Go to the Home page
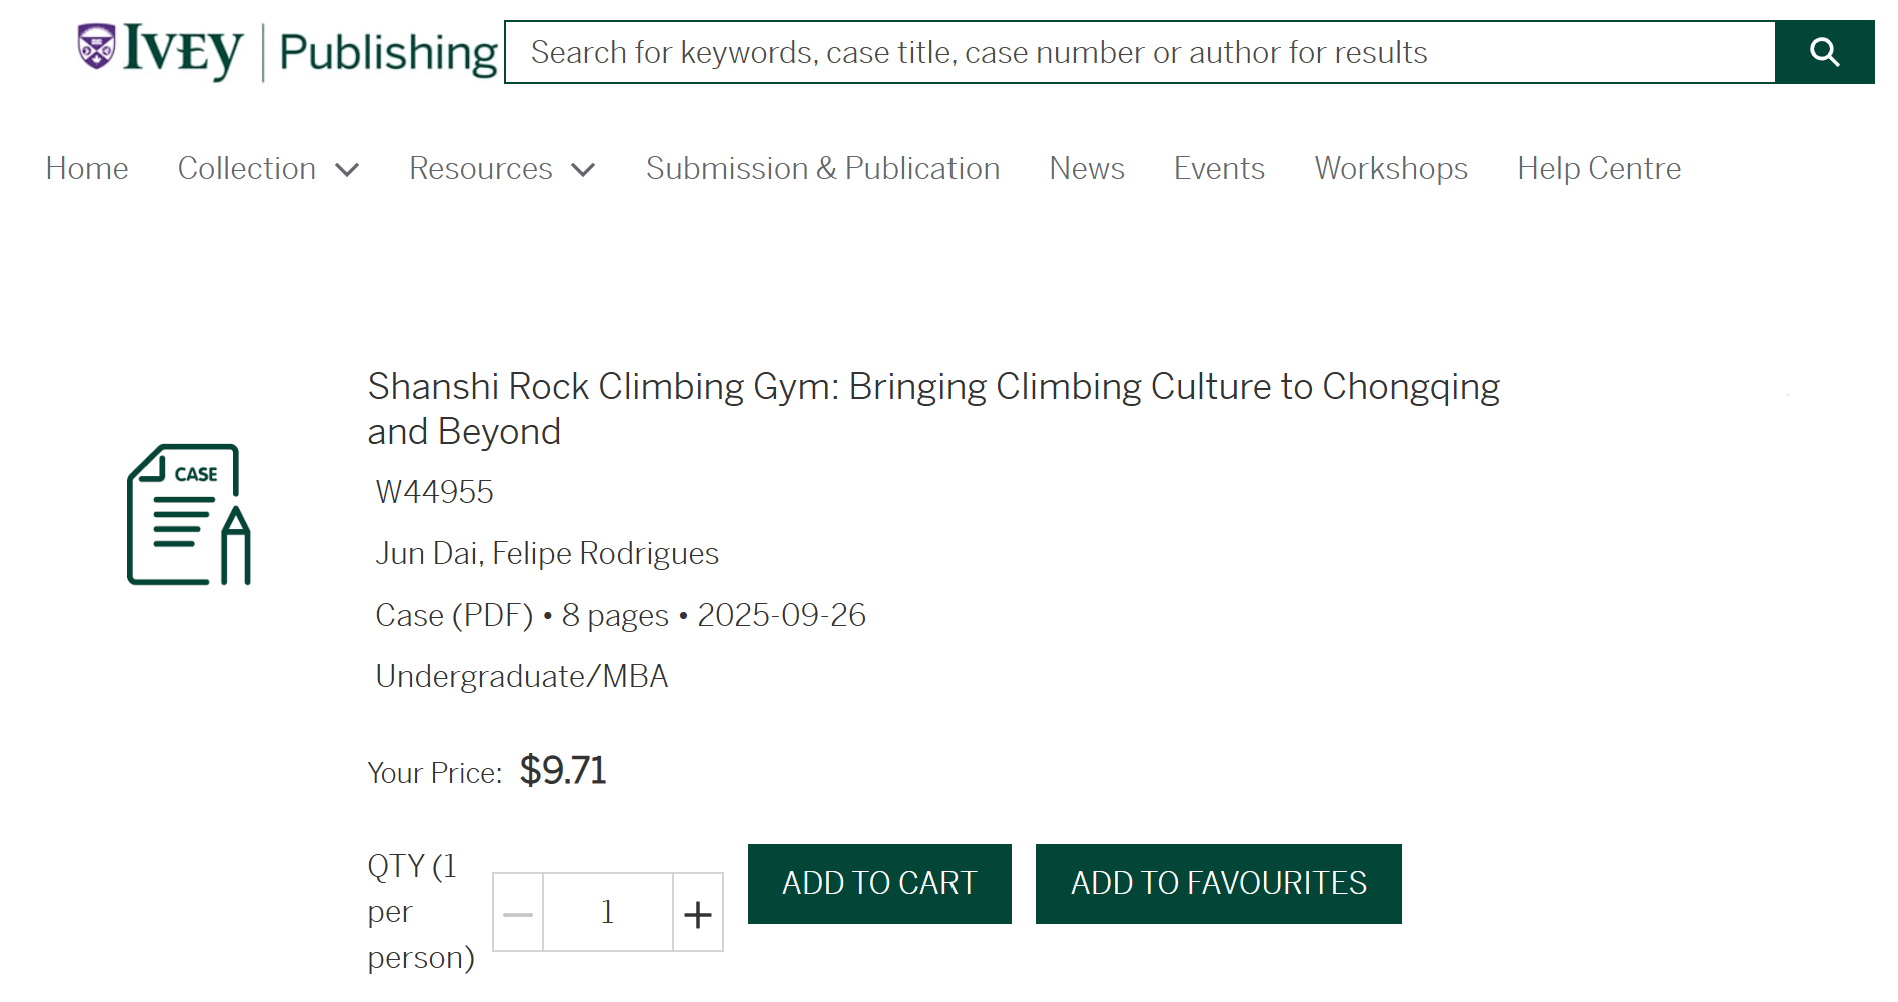The width and height of the screenshot is (1898, 1002). click(x=87, y=169)
